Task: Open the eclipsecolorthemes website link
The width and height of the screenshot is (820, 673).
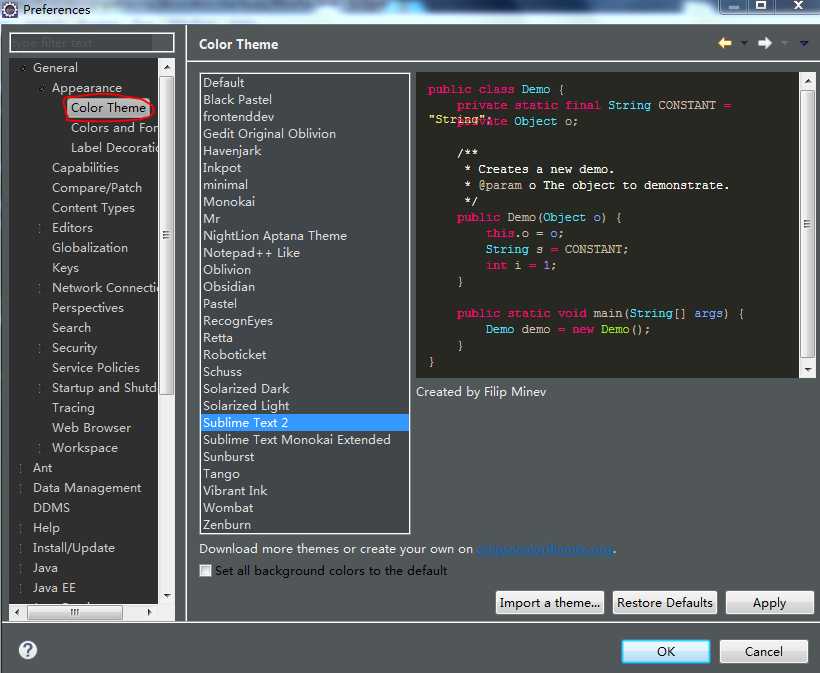Action: (545, 549)
